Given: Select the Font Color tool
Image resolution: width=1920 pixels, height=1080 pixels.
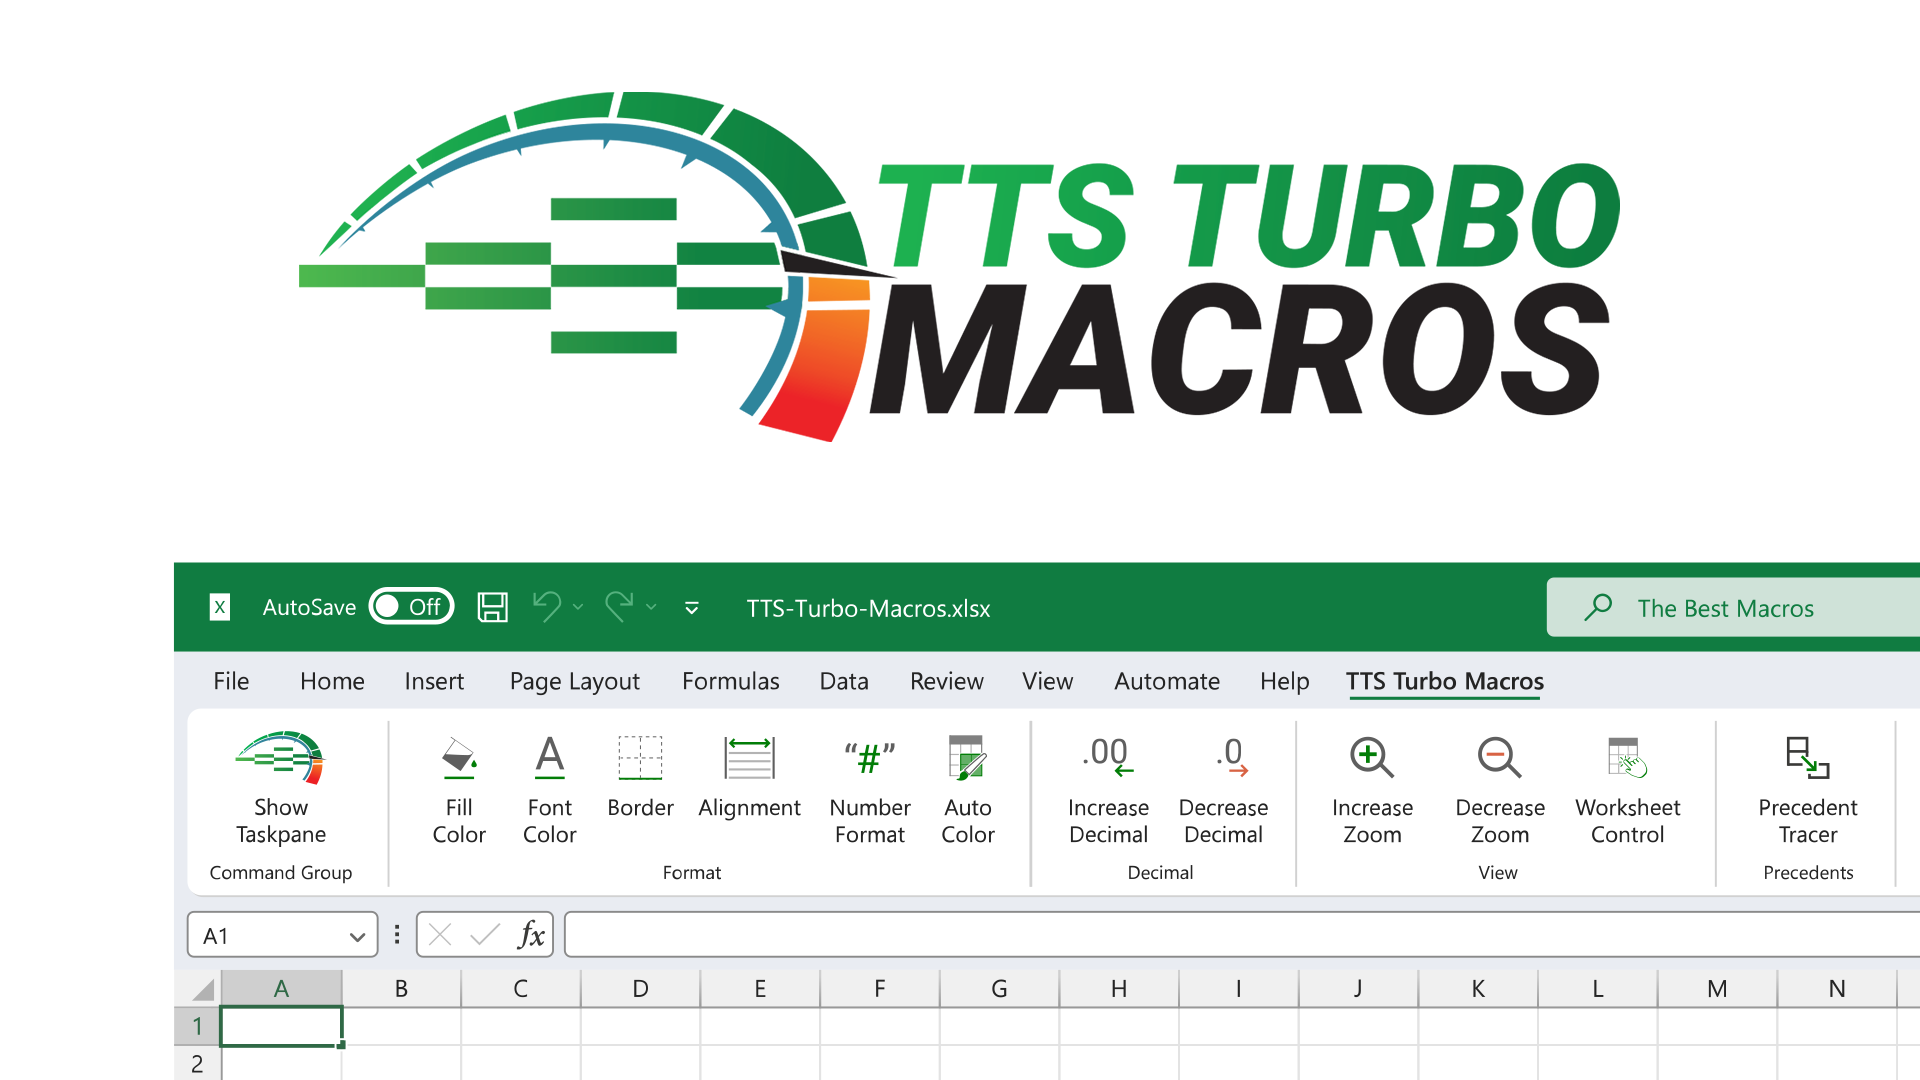Looking at the screenshot, I should pos(549,758).
